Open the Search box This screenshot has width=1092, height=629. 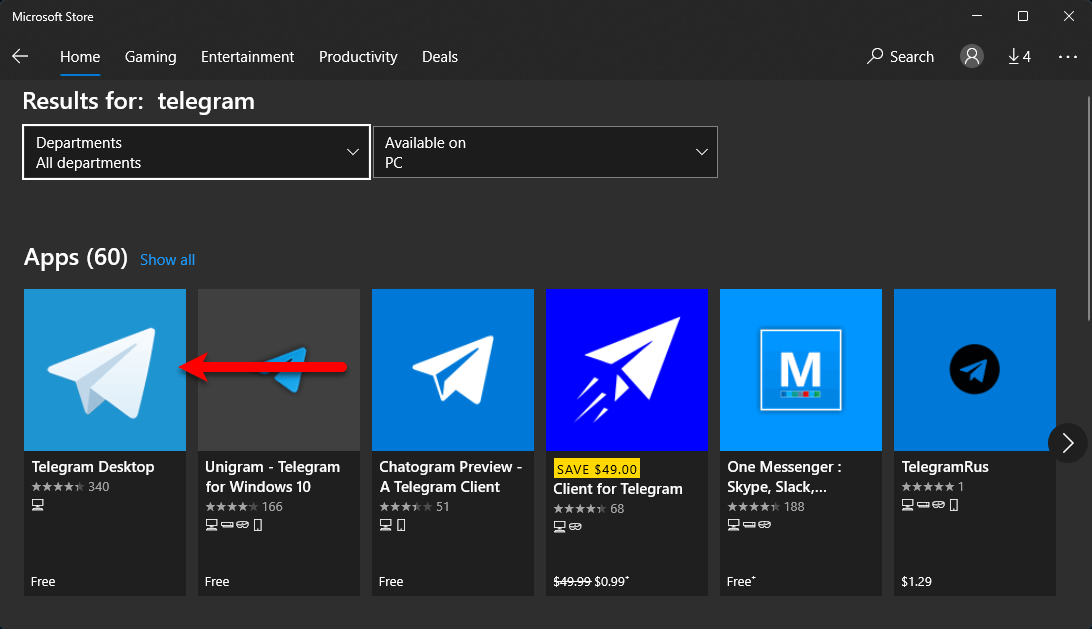coord(900,56)
